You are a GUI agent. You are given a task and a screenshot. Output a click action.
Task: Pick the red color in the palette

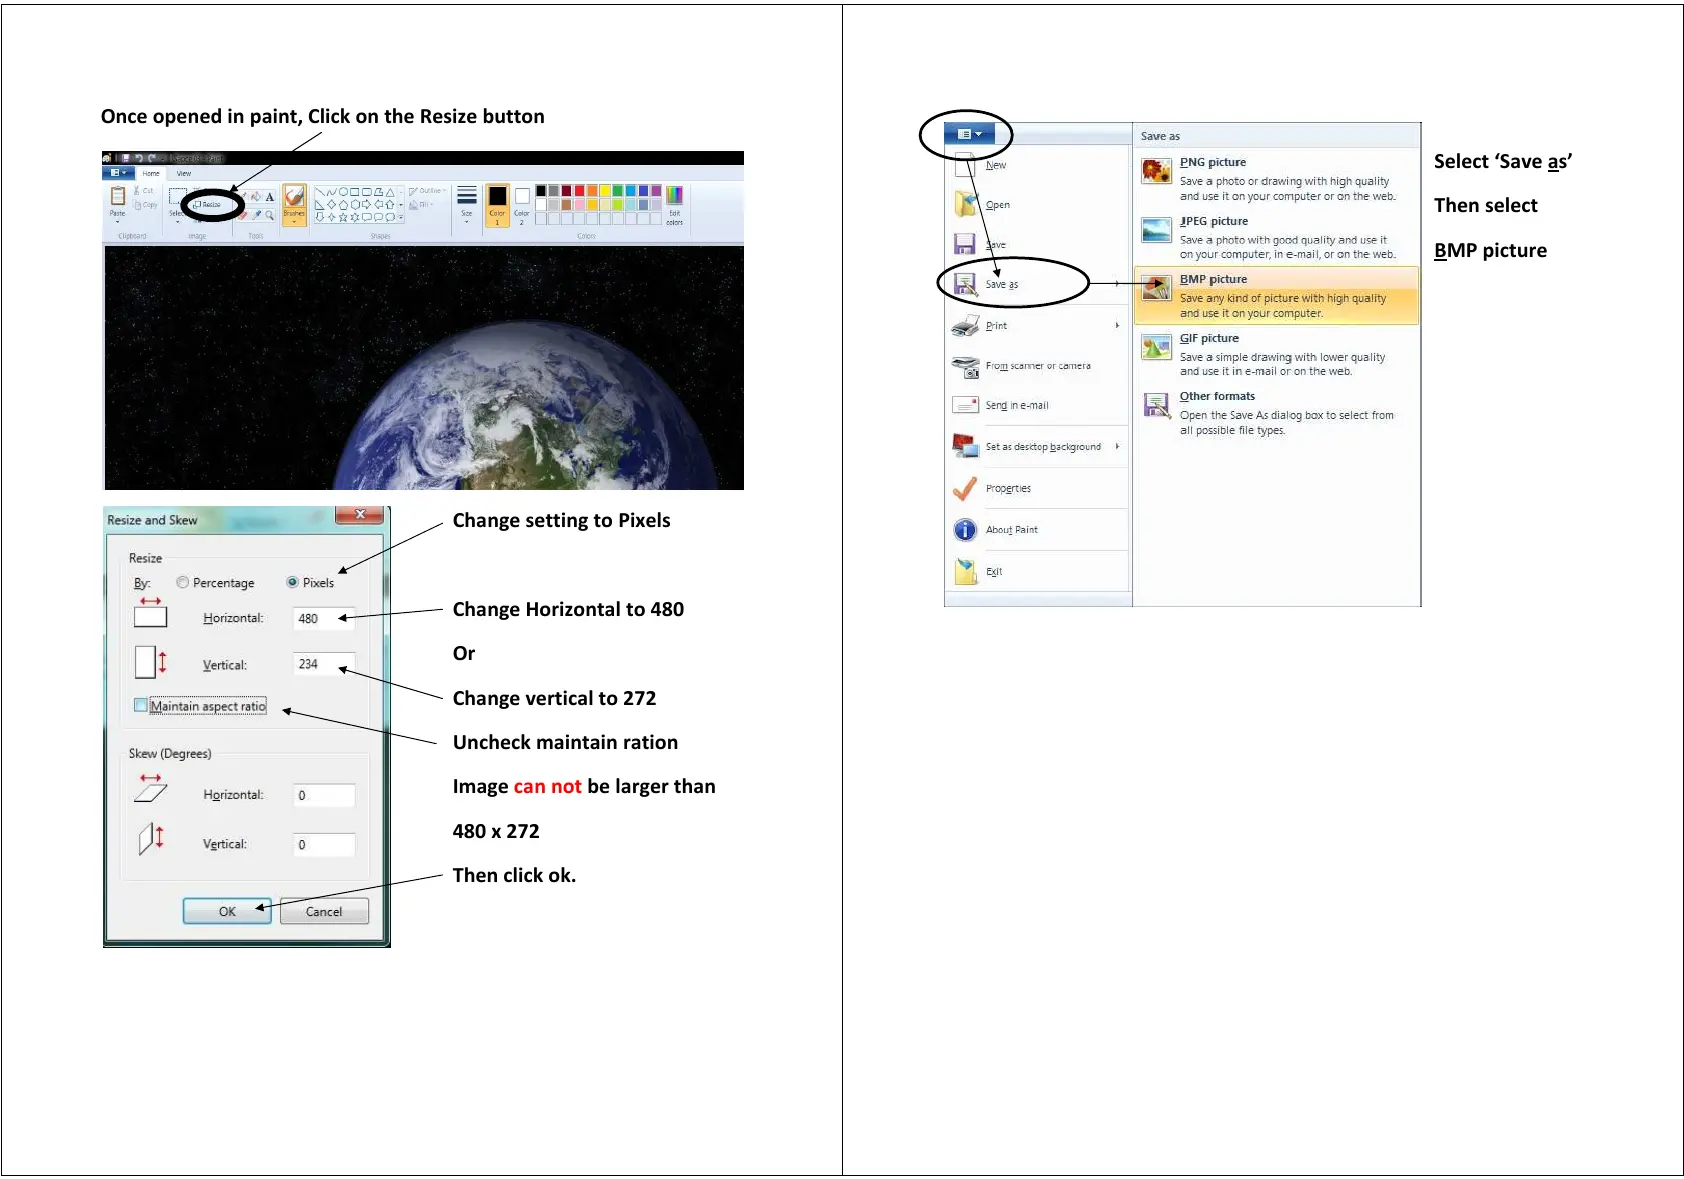[579, 190]
